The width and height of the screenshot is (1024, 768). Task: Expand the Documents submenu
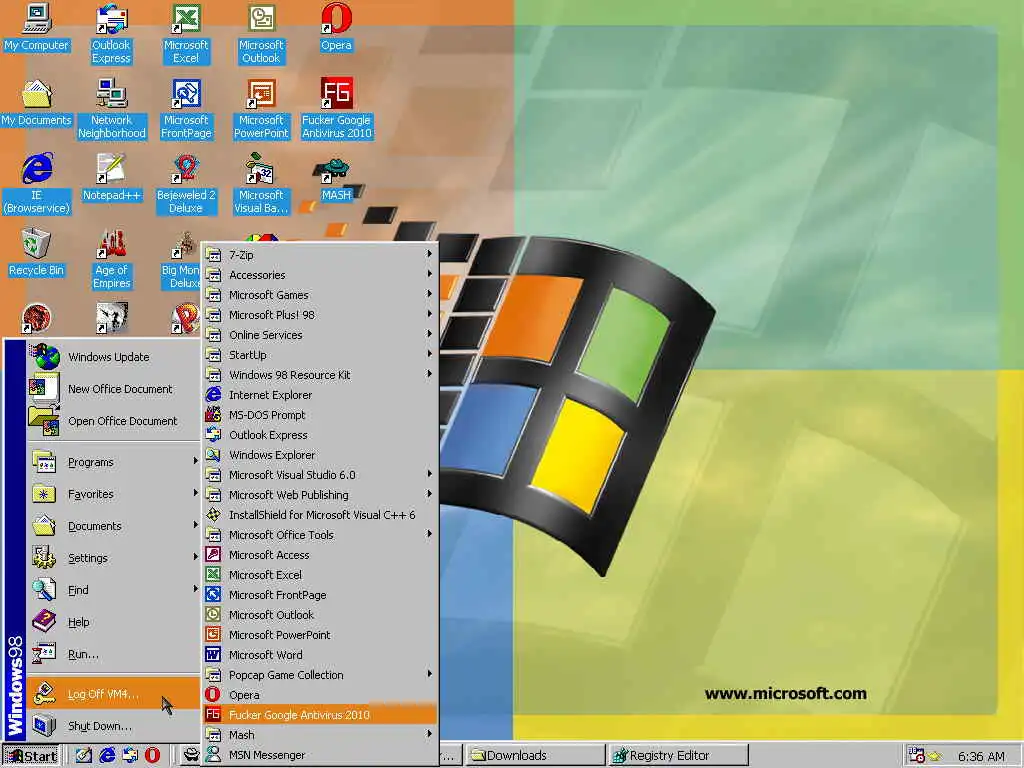point(114,526)
